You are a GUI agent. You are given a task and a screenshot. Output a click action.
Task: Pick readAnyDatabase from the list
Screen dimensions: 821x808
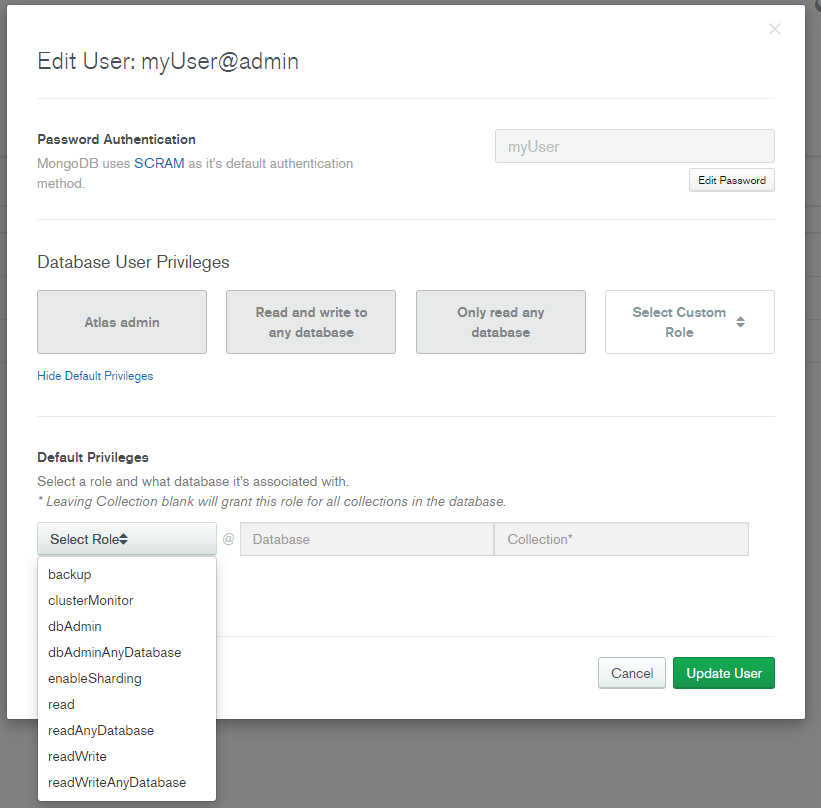[101, 730]
